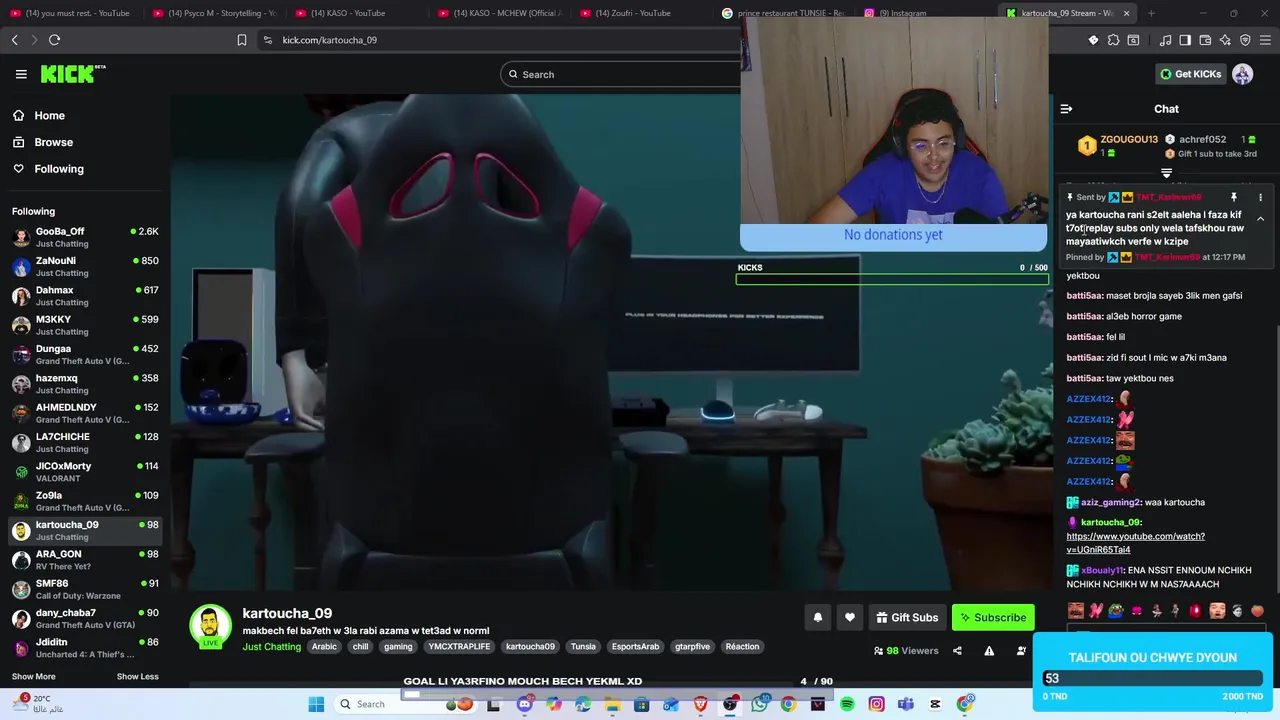Viewport: 1280px width, 720px height.
Task: Open the ARA_GON channel in Following
Action: click(x=85, y=560)
